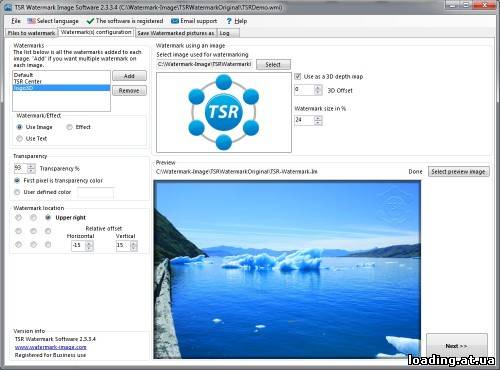The height and width of the screenshot is (370, 500).
Task: Open the www.watermark-image.com link
Action: [x=51, y=347]
